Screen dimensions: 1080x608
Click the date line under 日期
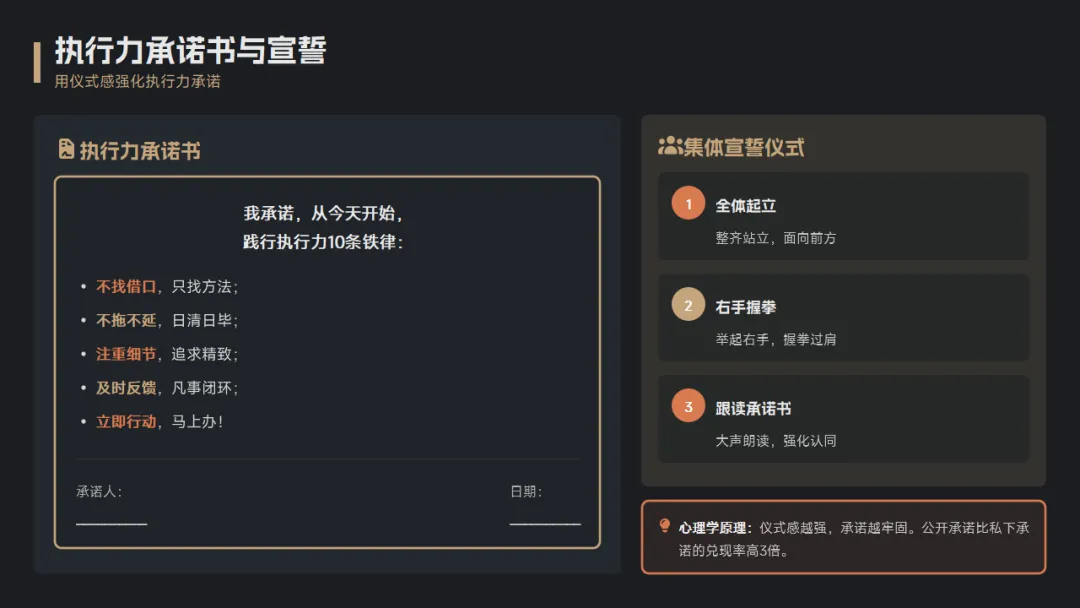coord(545,524)
